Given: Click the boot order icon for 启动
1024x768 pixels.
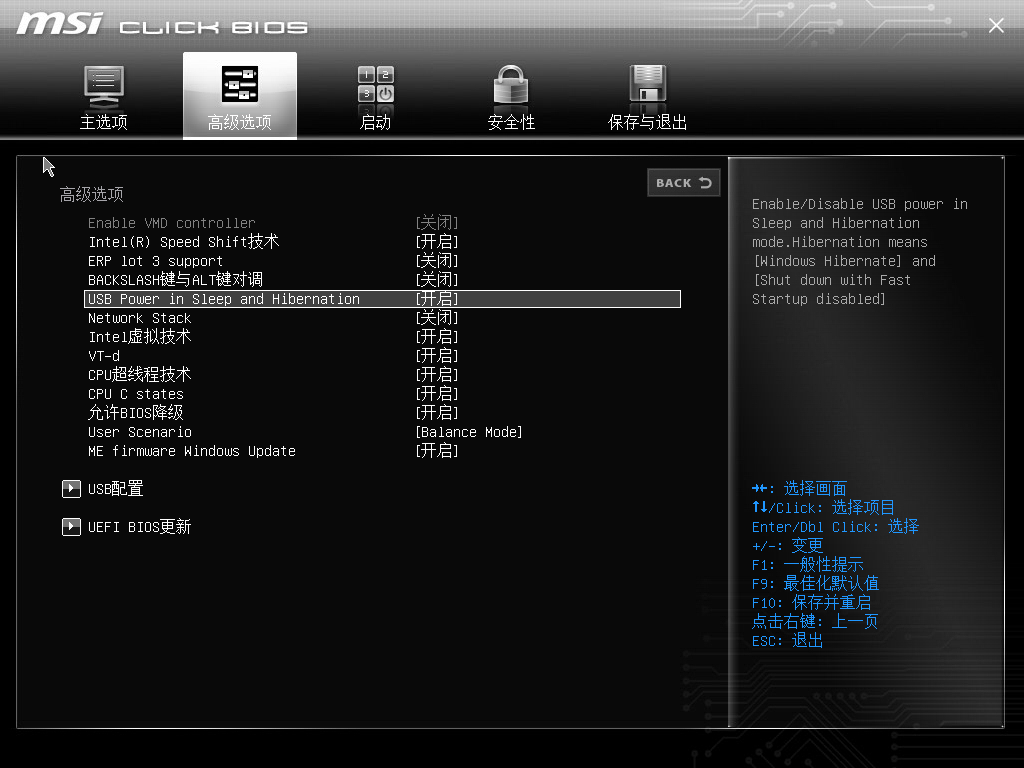Looking at the screenshot, I should (376, 85).
